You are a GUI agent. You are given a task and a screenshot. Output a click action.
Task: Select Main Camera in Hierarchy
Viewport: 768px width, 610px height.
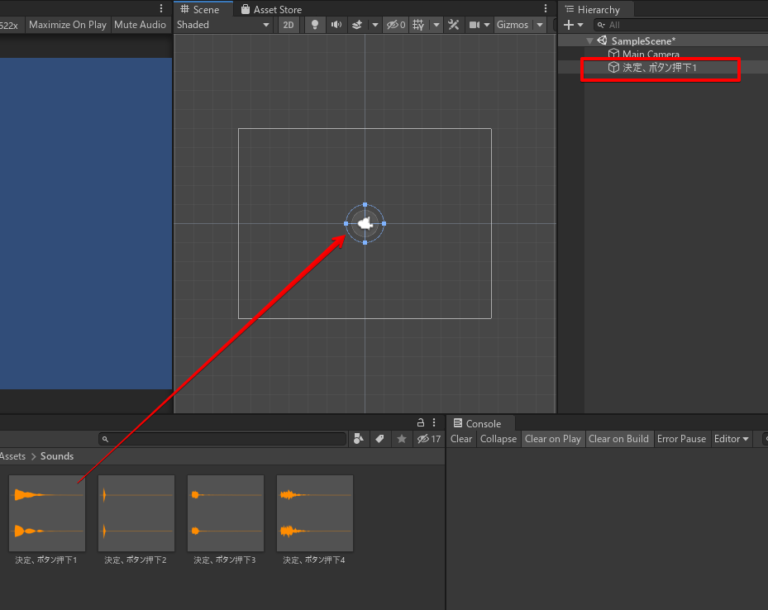click(650, 54)
